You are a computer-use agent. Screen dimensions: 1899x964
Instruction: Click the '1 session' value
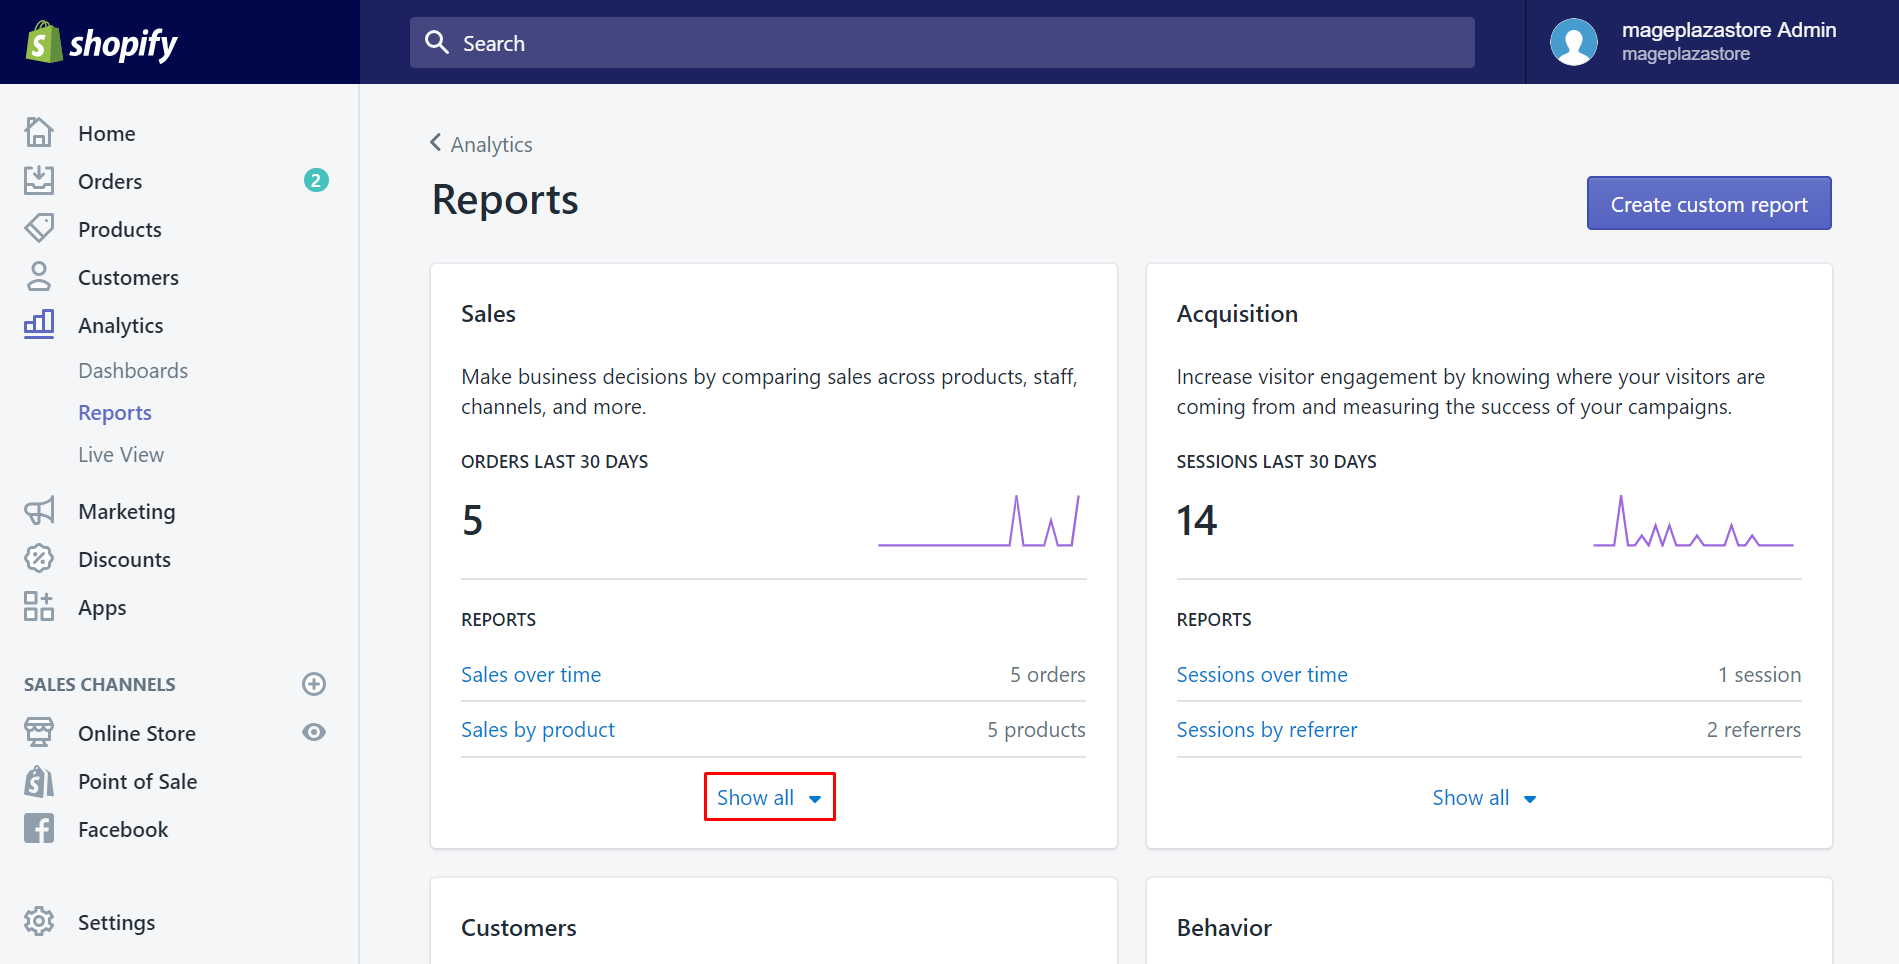pyautogui.click(x=1760, y=674)
